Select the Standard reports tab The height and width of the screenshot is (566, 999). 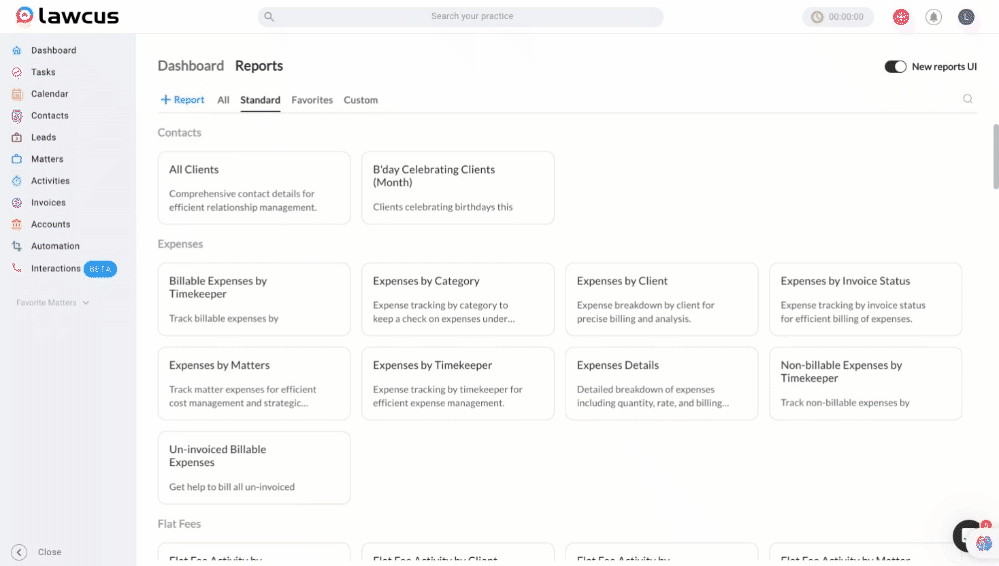260,100
